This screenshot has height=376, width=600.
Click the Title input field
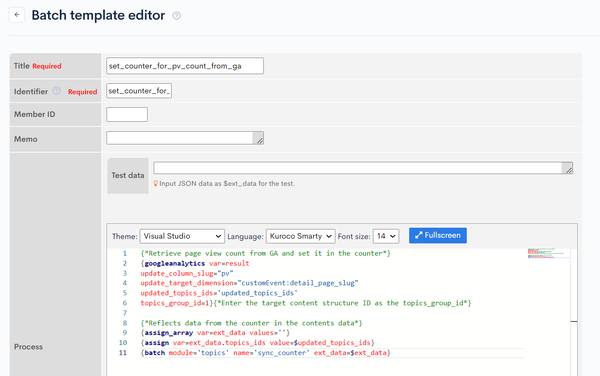pyautogui.click(x=185, y=66)
